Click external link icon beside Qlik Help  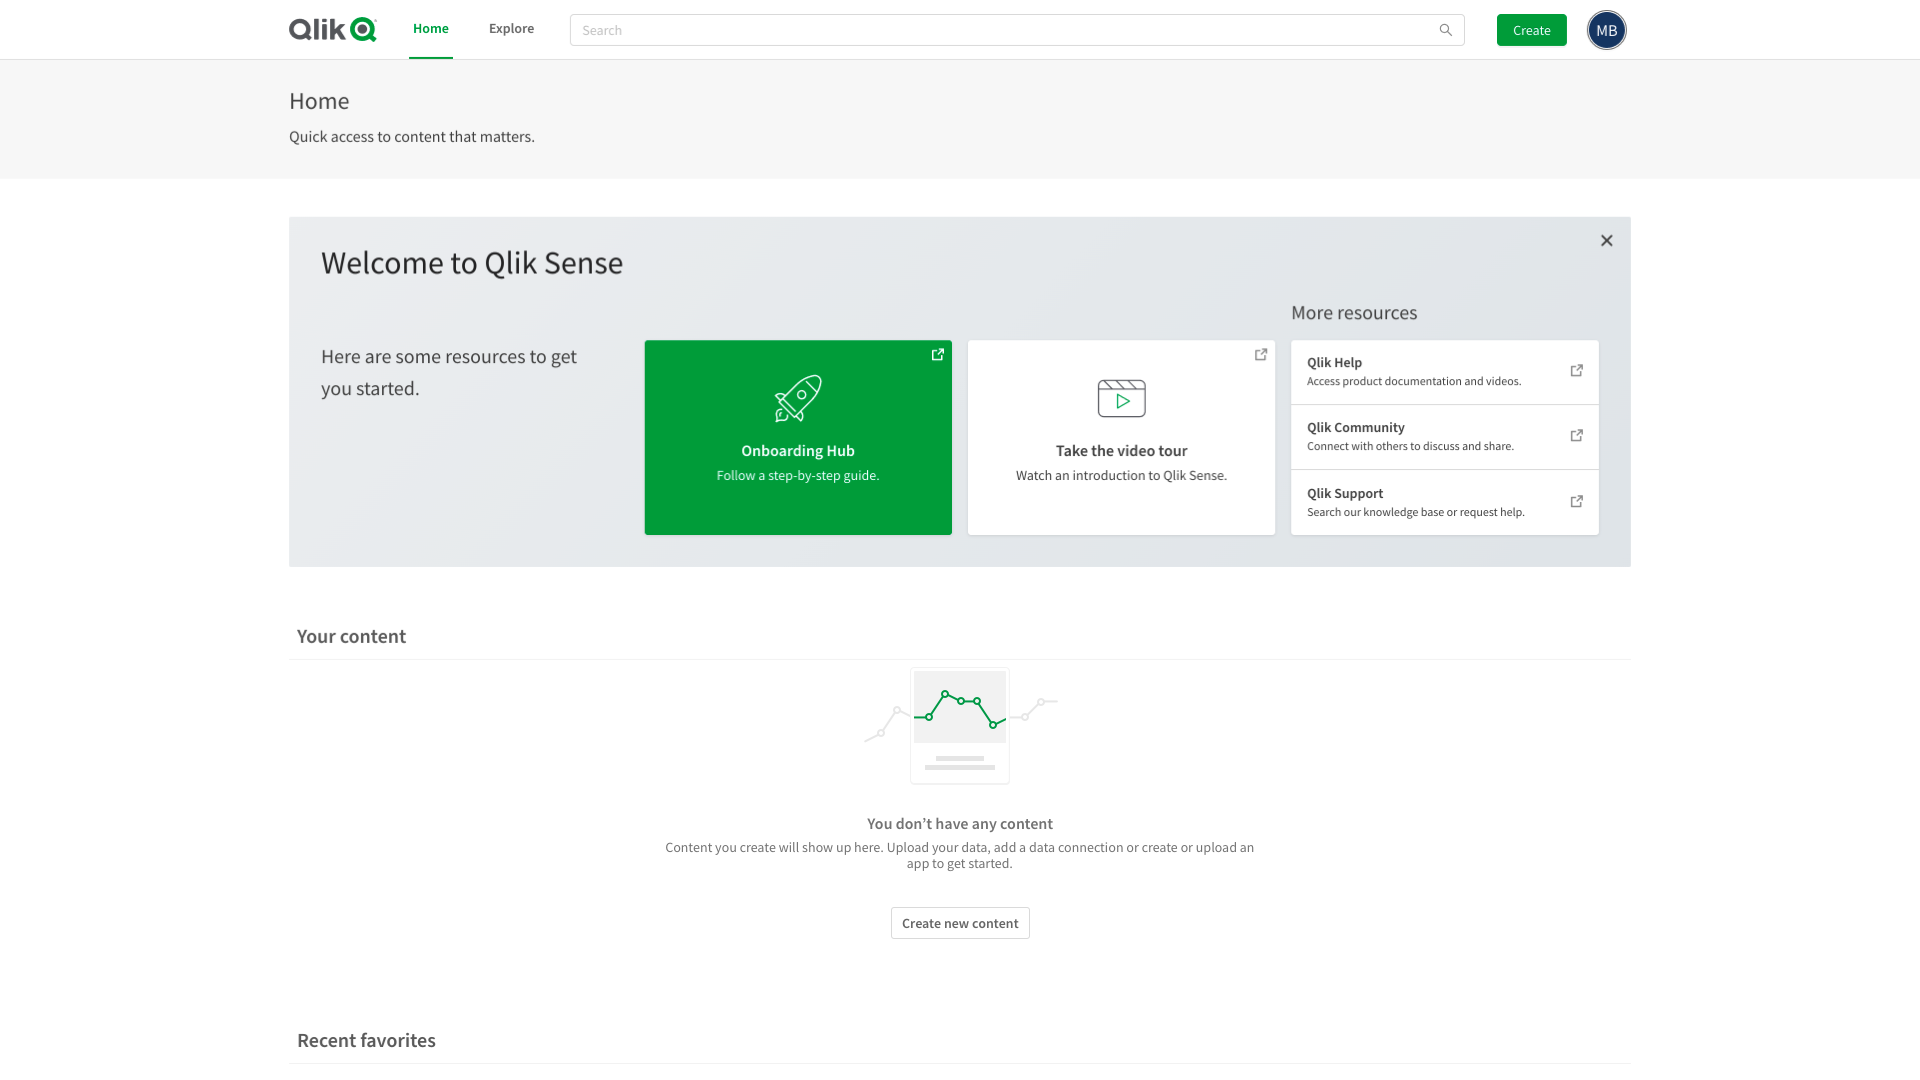pos(1576,371)
